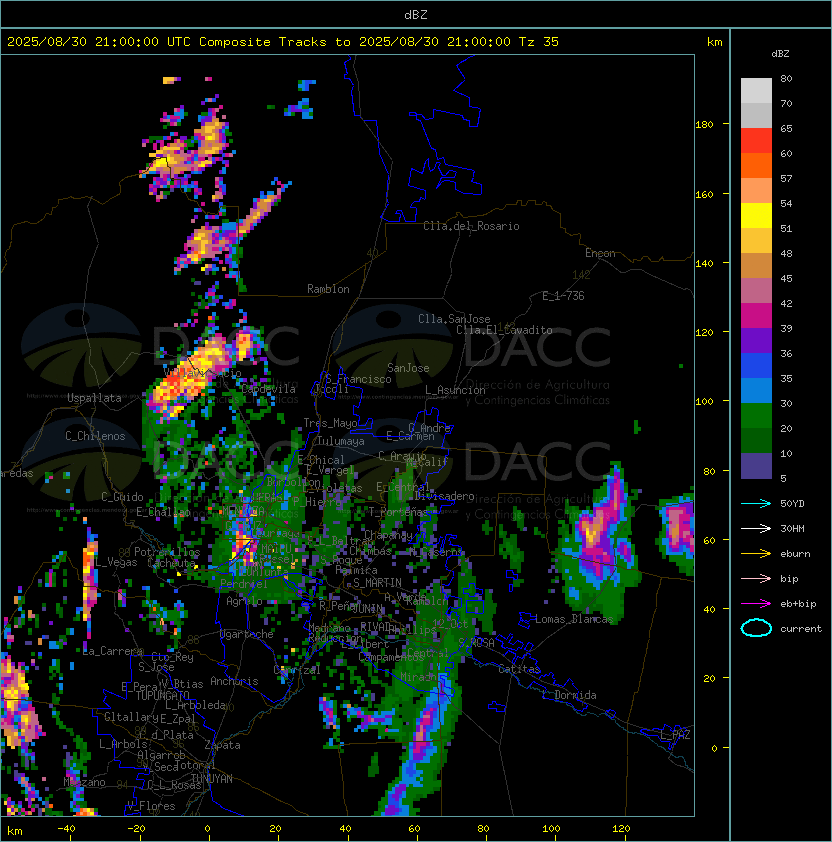Viewport: 832px width, 842px height.
Task: Click the dBZ title at top
Action: (x=416, y=15)
